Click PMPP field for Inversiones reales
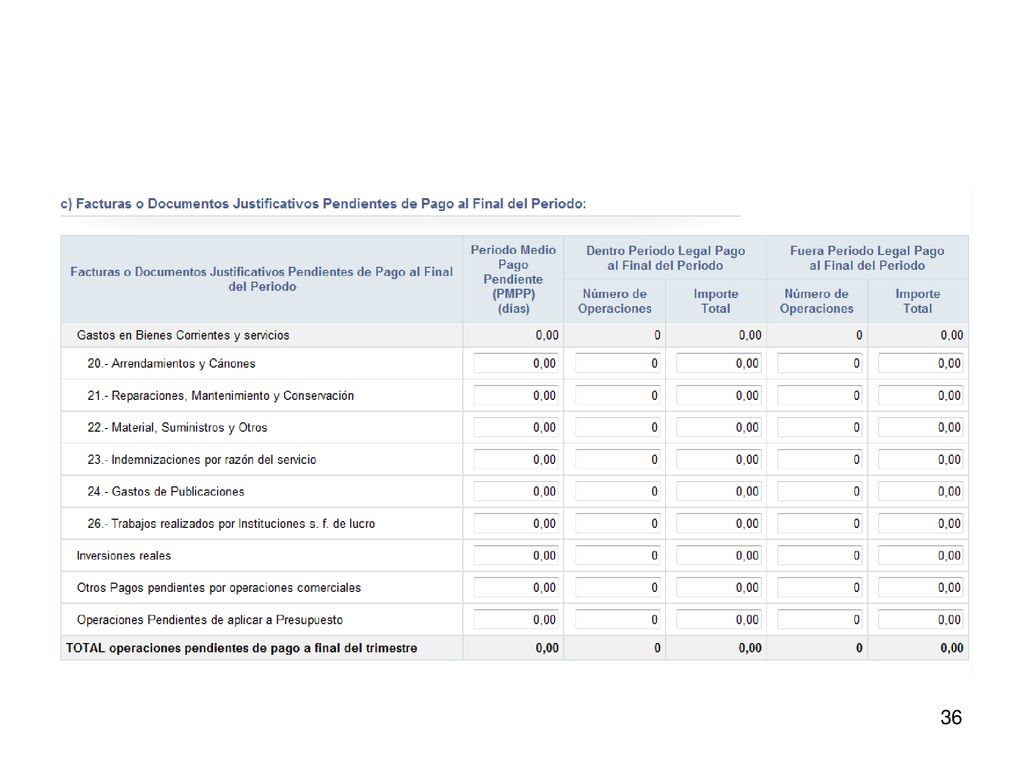Image resolution: width=1024 pixels, height=768 pixels. click(516, 555)
